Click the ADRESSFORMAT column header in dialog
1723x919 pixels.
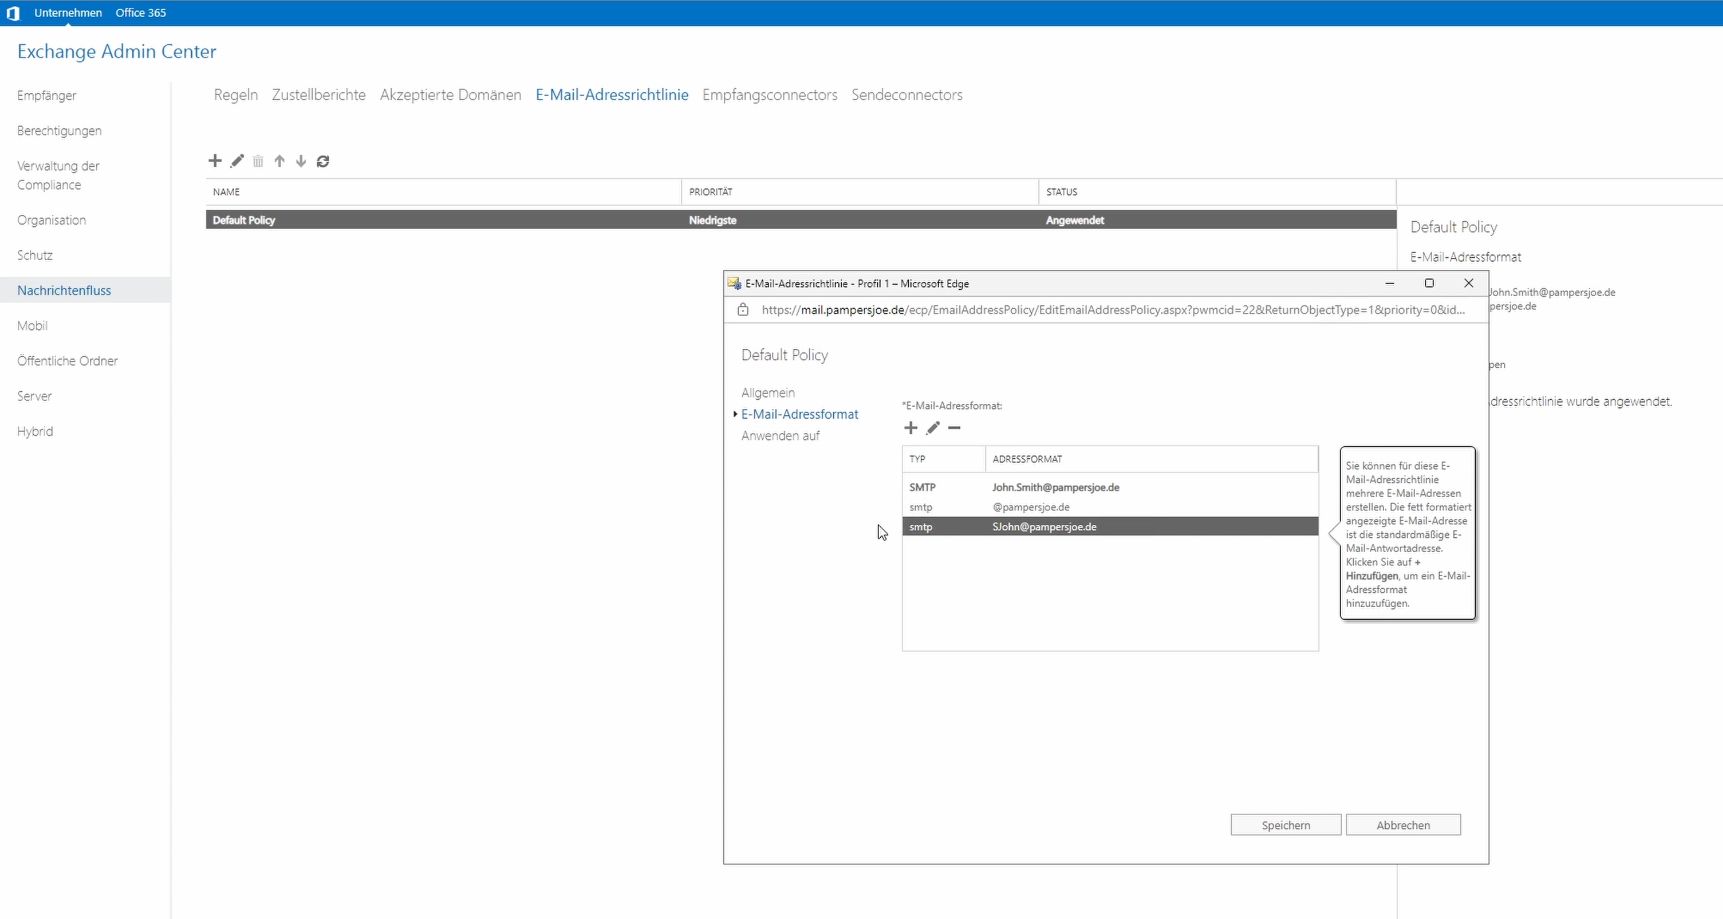coord(1152,459)
